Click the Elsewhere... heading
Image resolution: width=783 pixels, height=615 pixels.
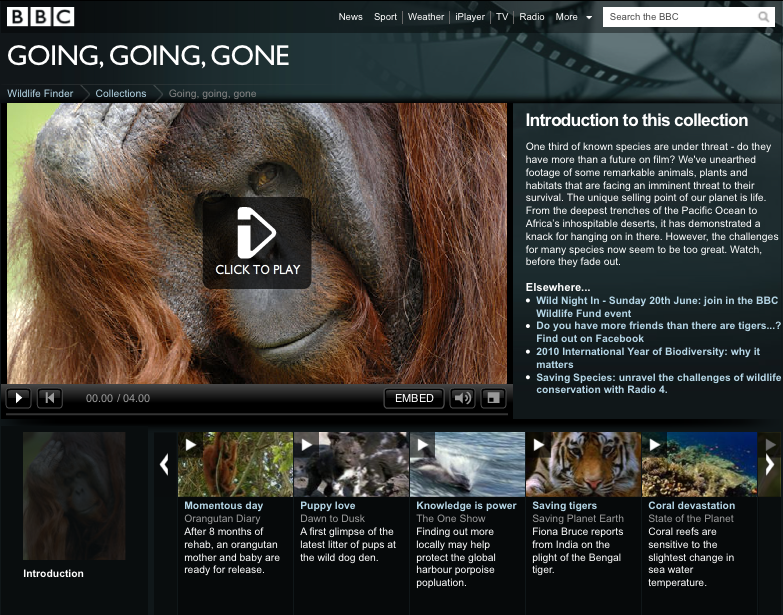click(558, 287)
